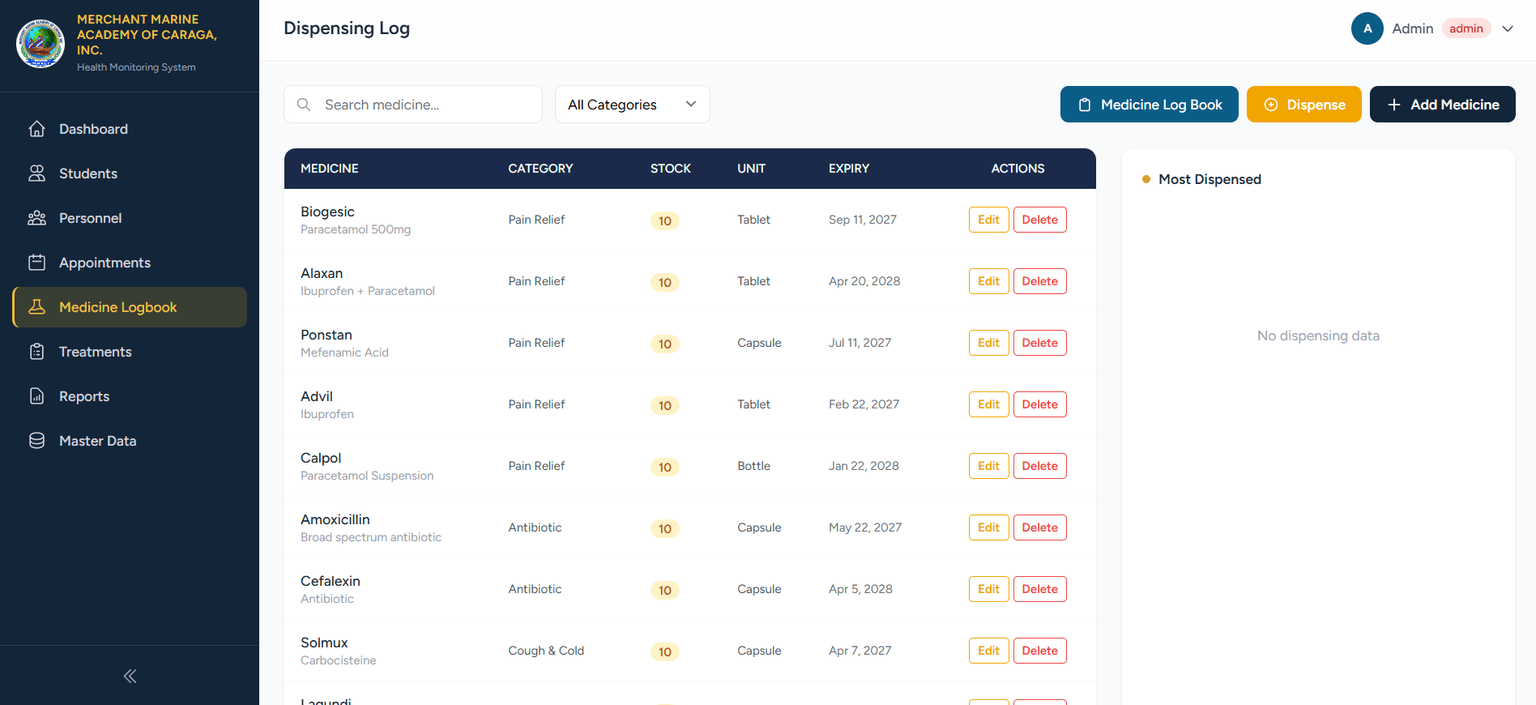
Task: Click Cough & Cold category cell
Action: tap(546, 651)
